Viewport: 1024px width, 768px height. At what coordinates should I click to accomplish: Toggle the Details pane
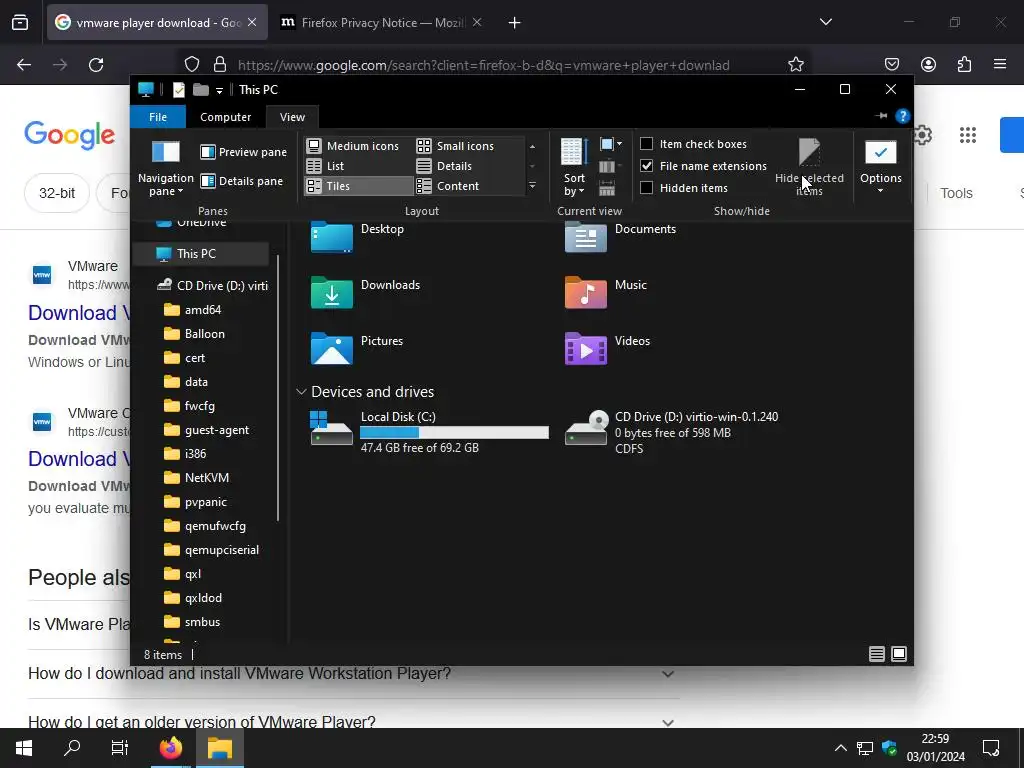tap(242, 181)
